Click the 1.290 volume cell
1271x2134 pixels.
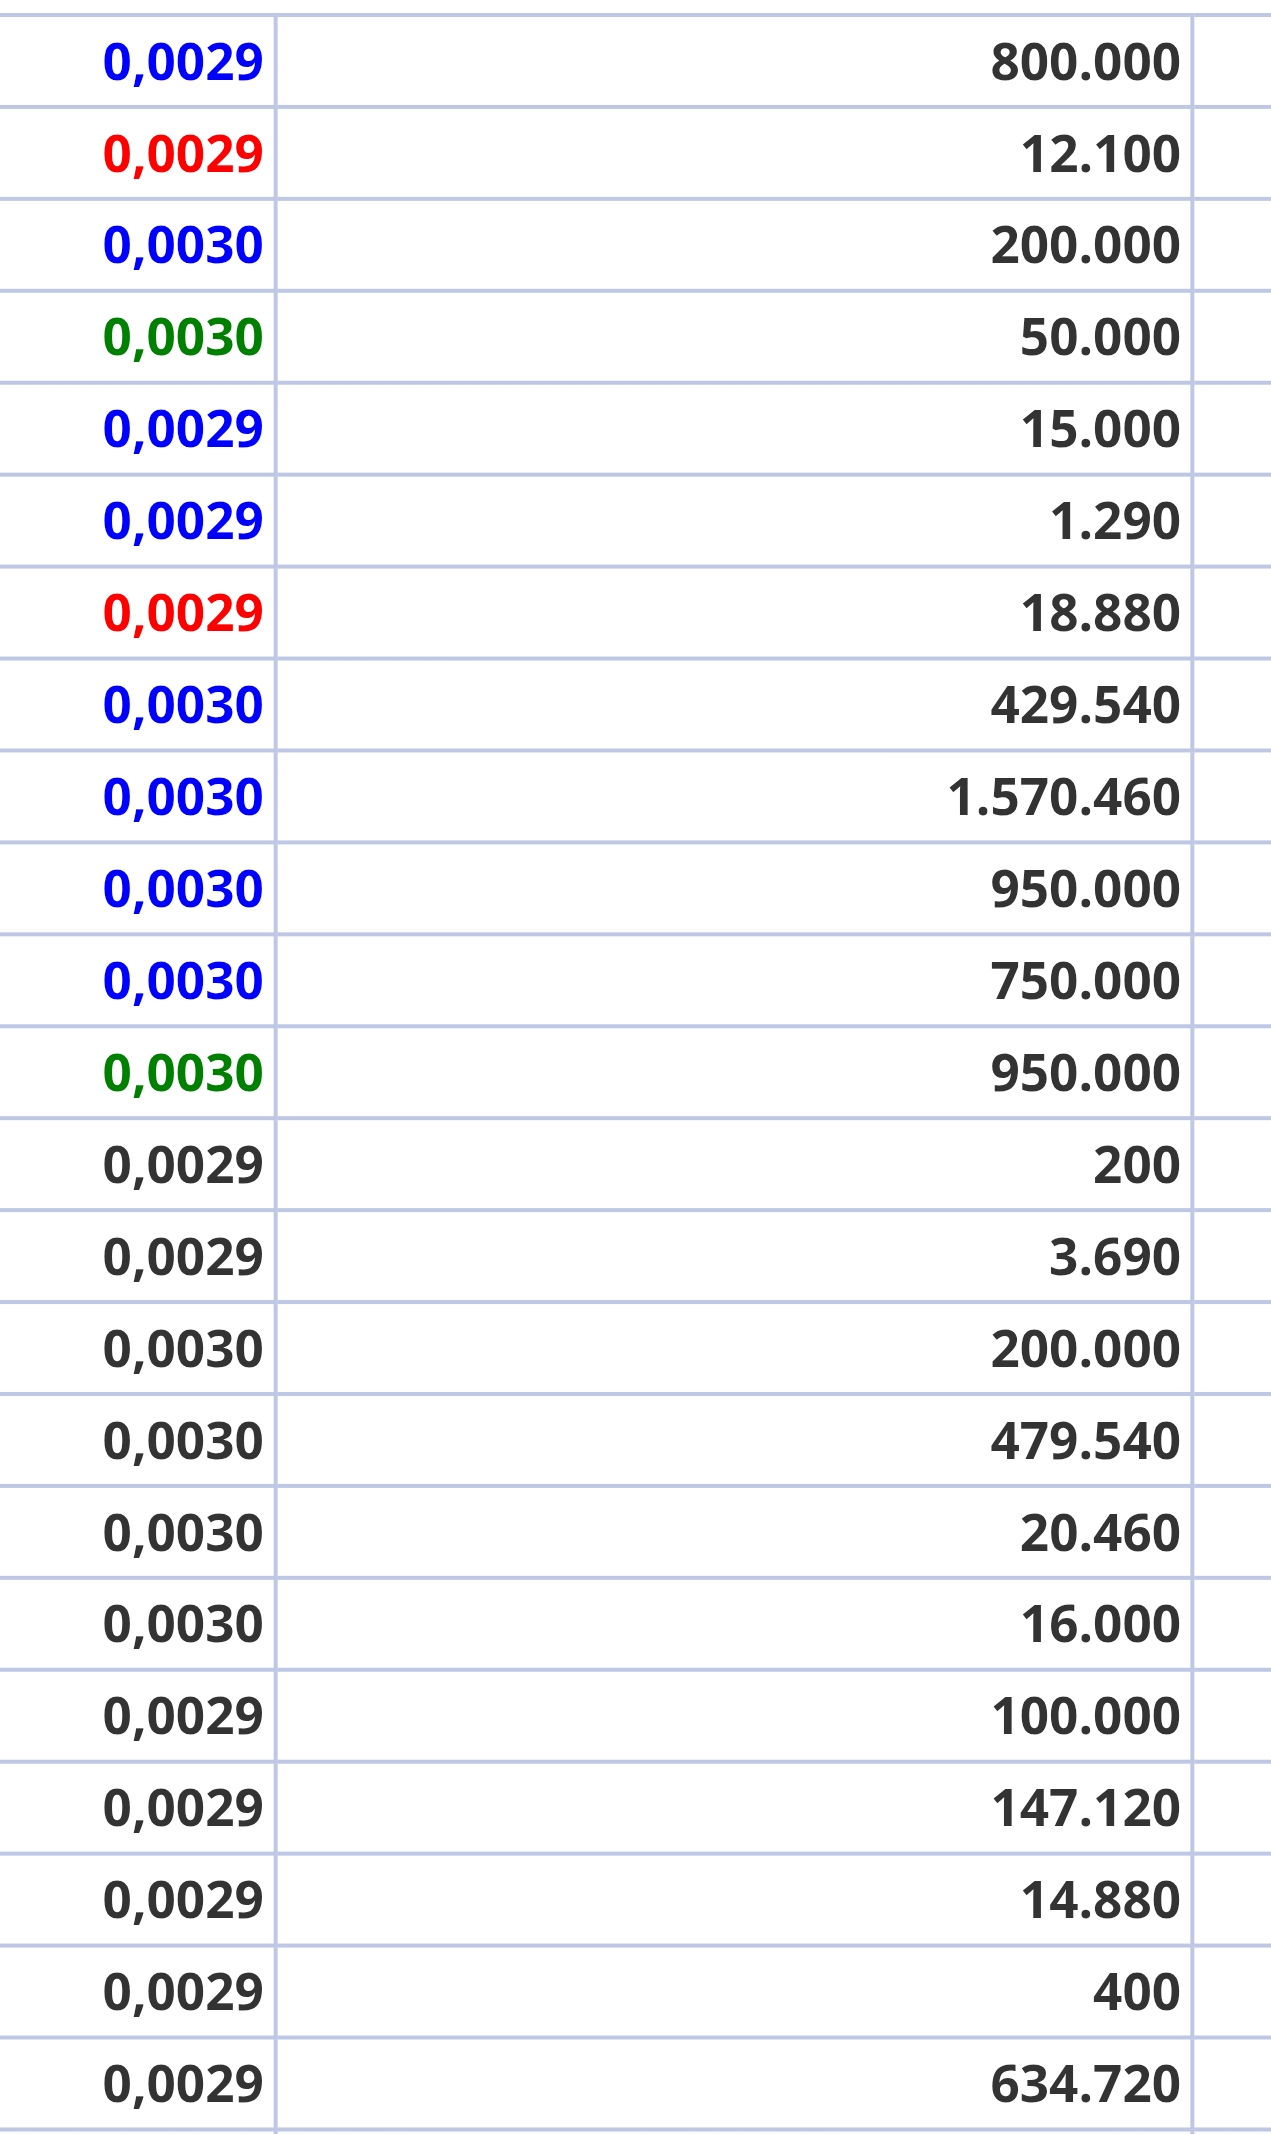click(734, 521)
